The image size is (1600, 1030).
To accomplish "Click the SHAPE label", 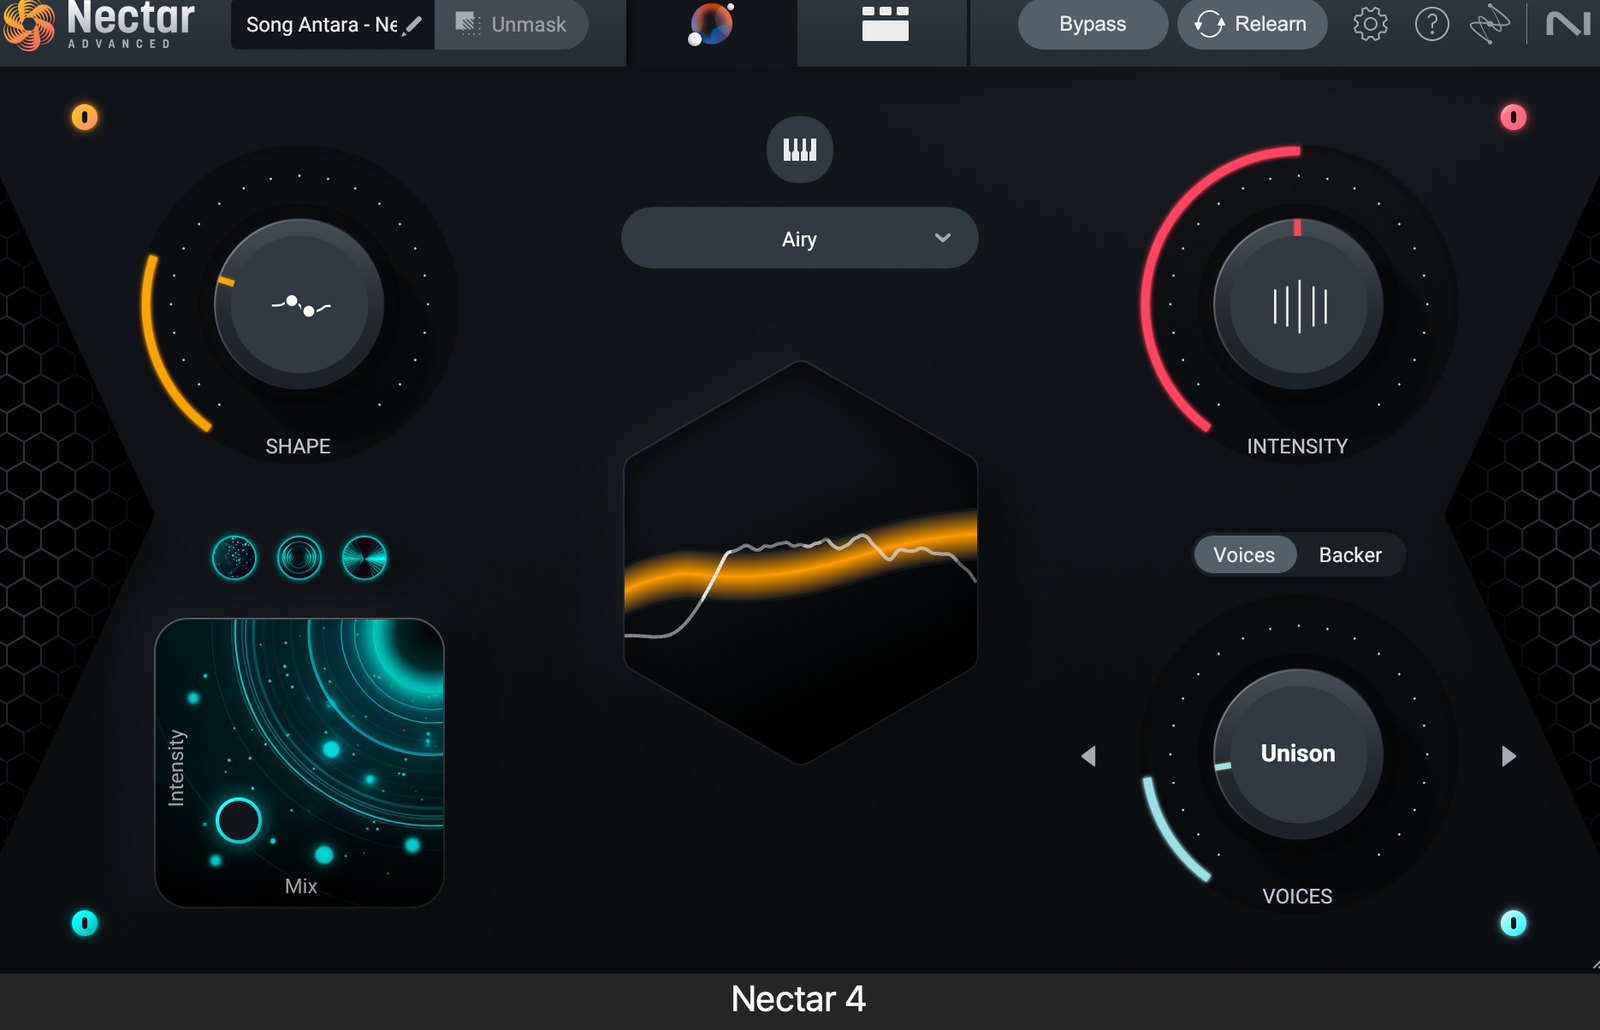I will click(x=298, y=446).
